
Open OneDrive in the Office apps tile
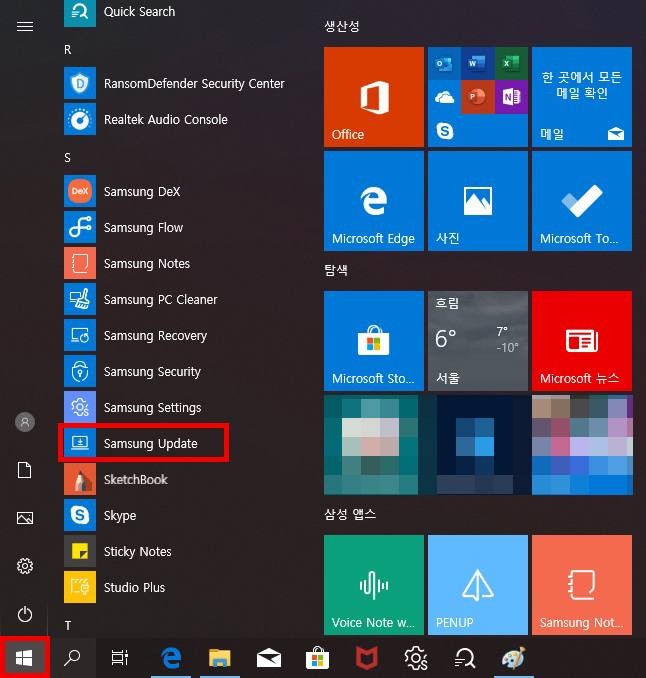click(444, 97)
